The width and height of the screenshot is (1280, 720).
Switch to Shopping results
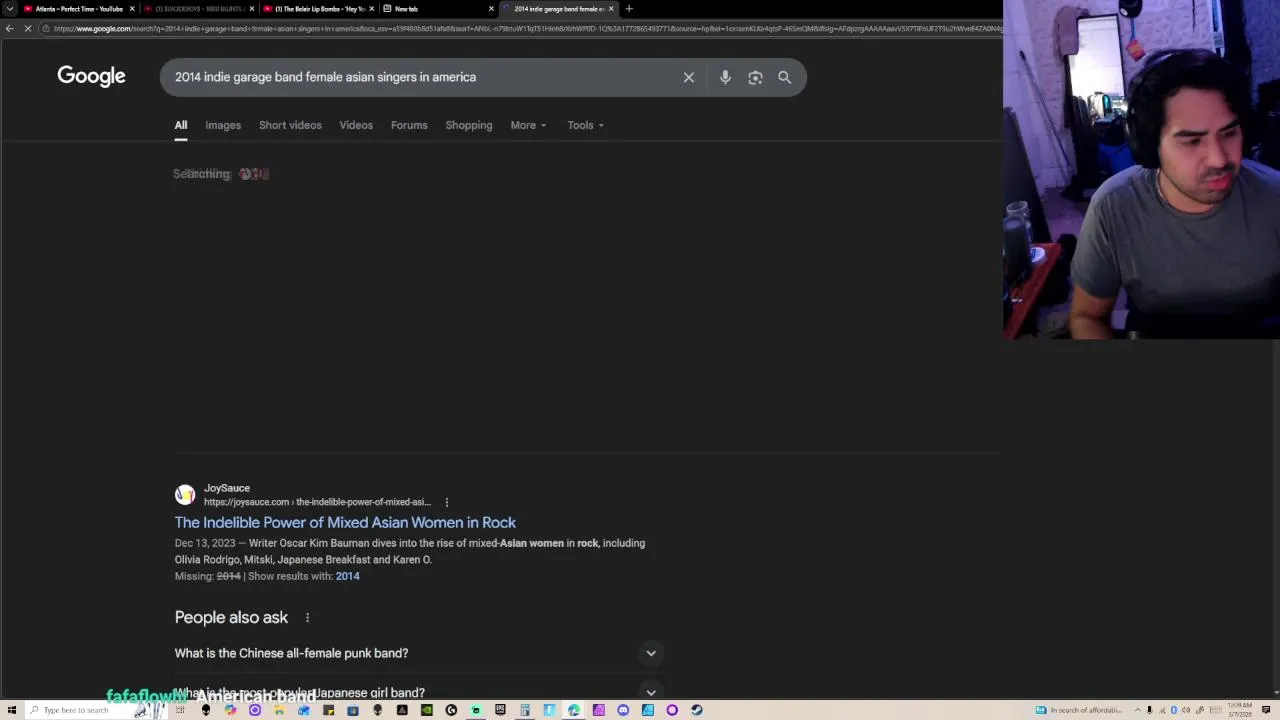pos(469,125)
